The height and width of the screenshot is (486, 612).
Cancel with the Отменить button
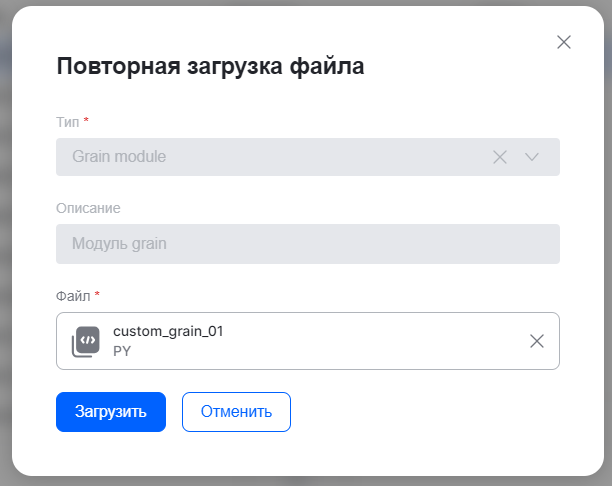pos(236,411)
